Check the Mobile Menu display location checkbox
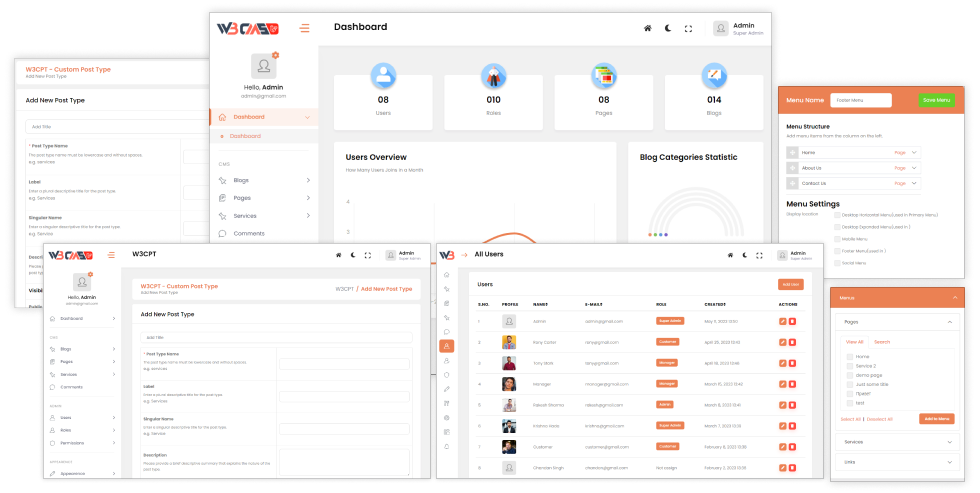 (837, 239)
